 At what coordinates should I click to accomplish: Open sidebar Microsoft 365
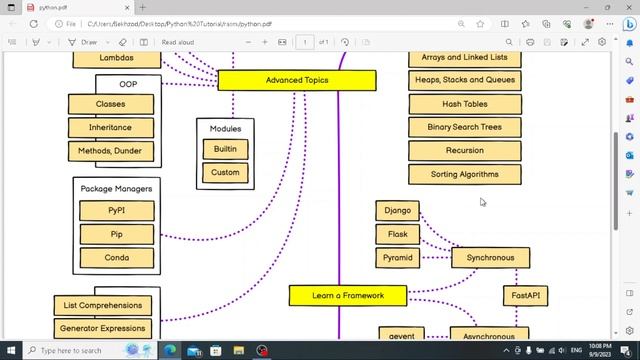(630, 137)
